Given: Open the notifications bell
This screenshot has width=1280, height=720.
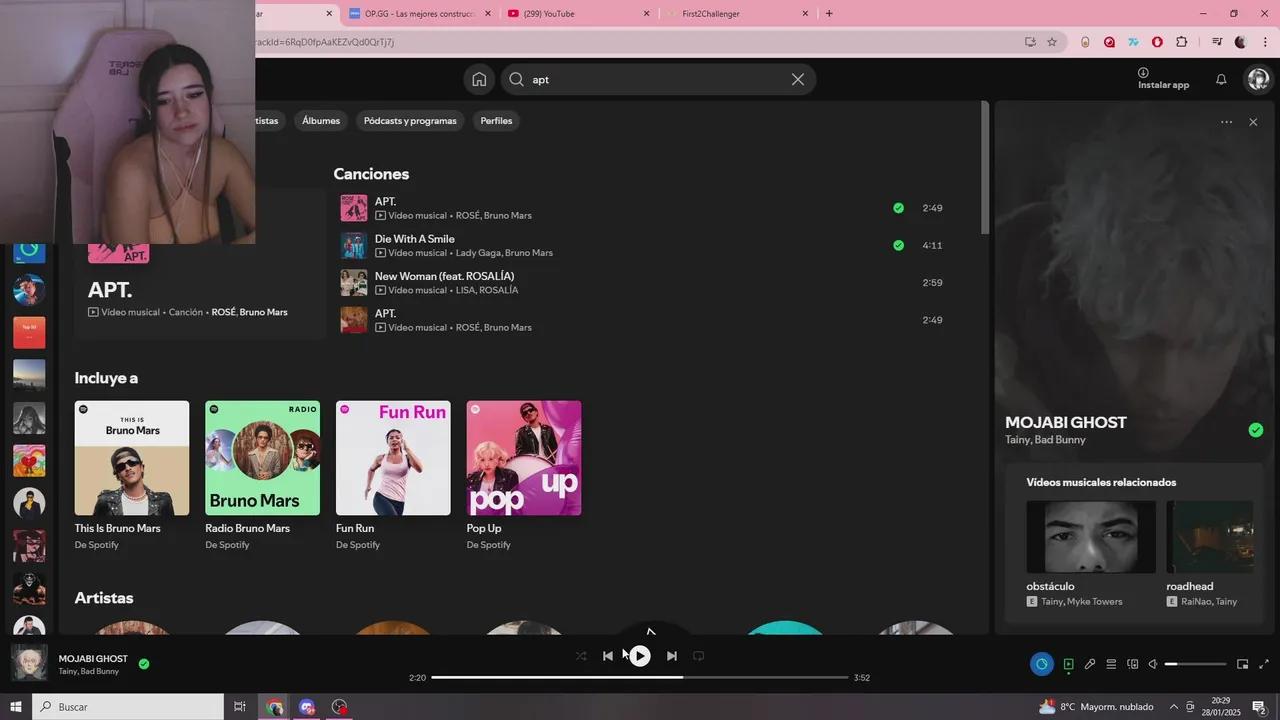Looking at the screenshot, I should click(x=1221, y=80).
